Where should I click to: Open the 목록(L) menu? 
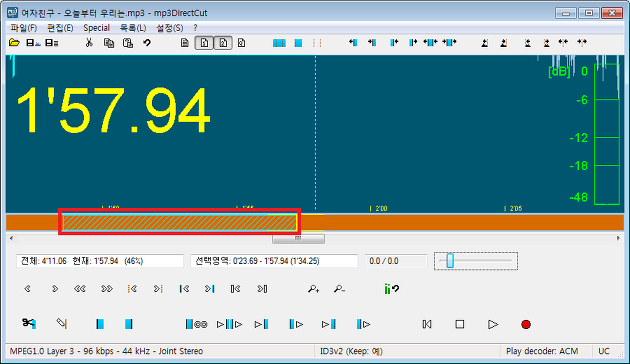pos(133,28)
